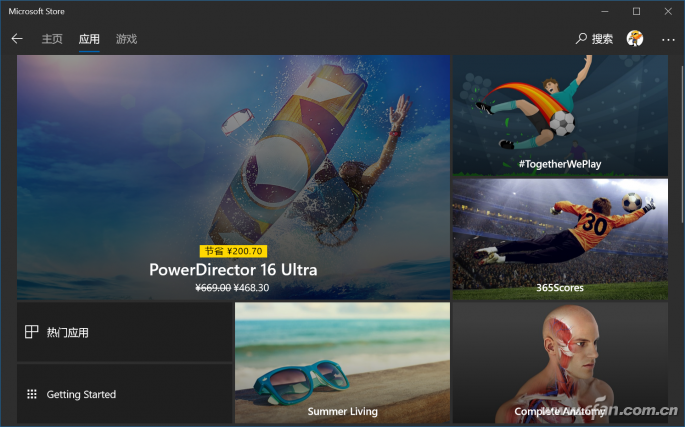Screen dimensions: 685x427
Task: Maximize the Microsoft Store window
Action: click(637, 11)
